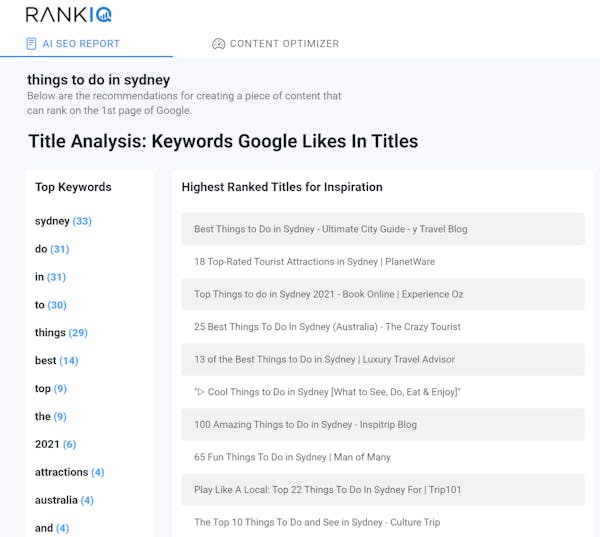Screen dimensions: 600x537
Task: Open the AI SEO Report tab
Action: click(x=80, y=44)
